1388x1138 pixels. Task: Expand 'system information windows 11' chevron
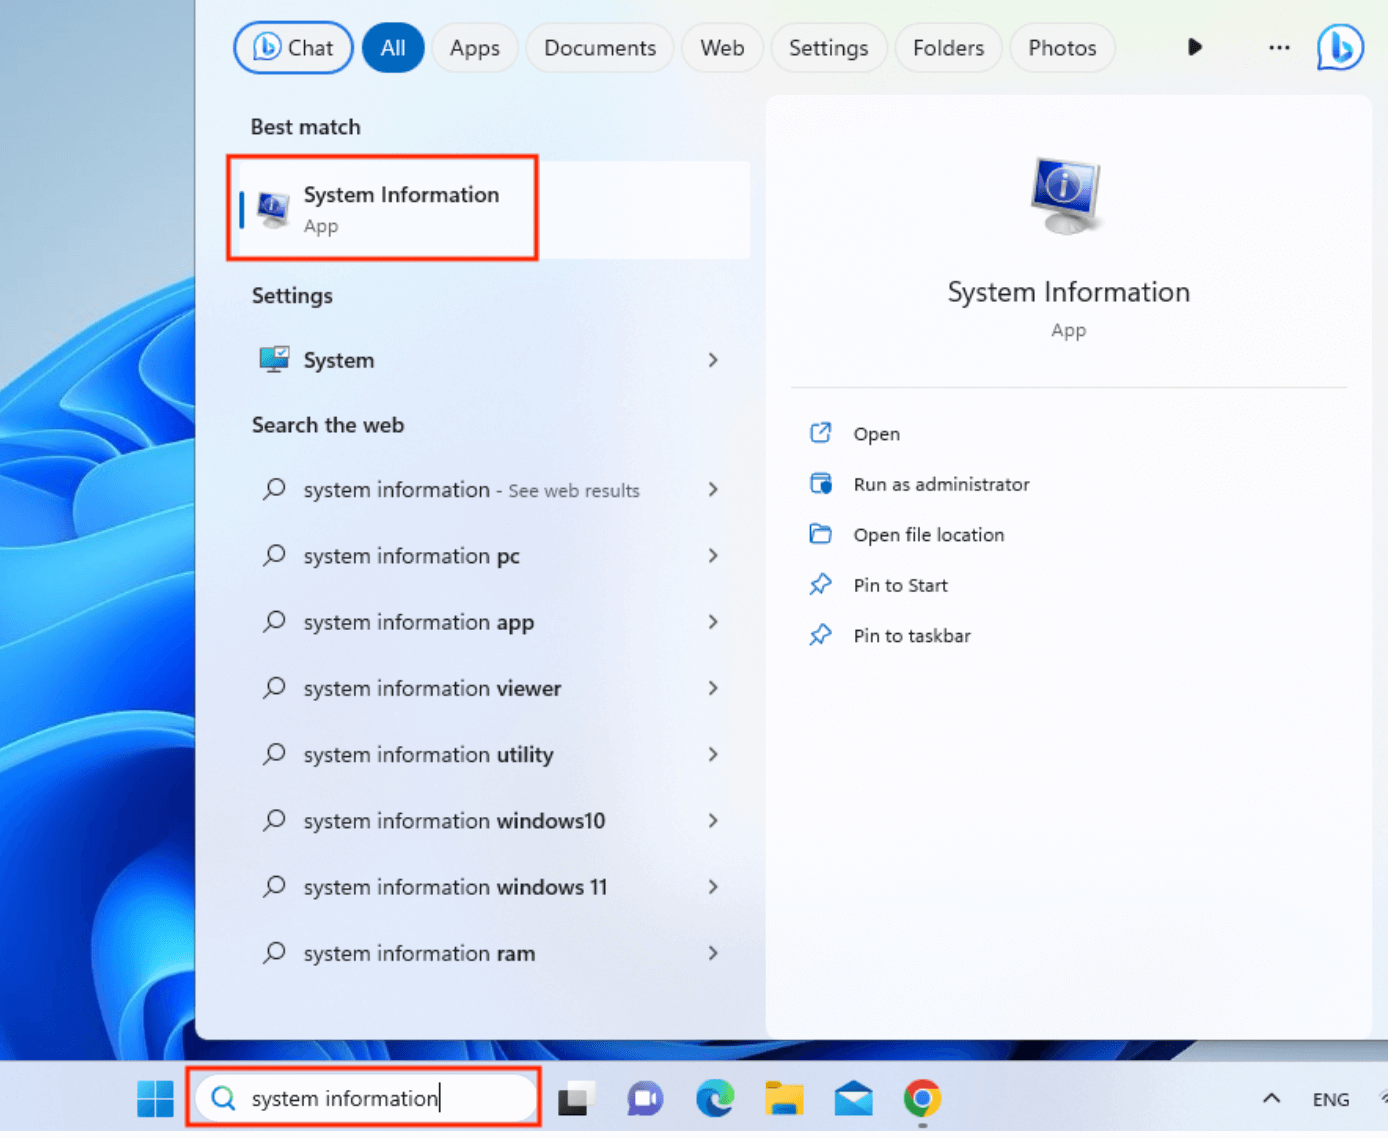coord(713,886)
